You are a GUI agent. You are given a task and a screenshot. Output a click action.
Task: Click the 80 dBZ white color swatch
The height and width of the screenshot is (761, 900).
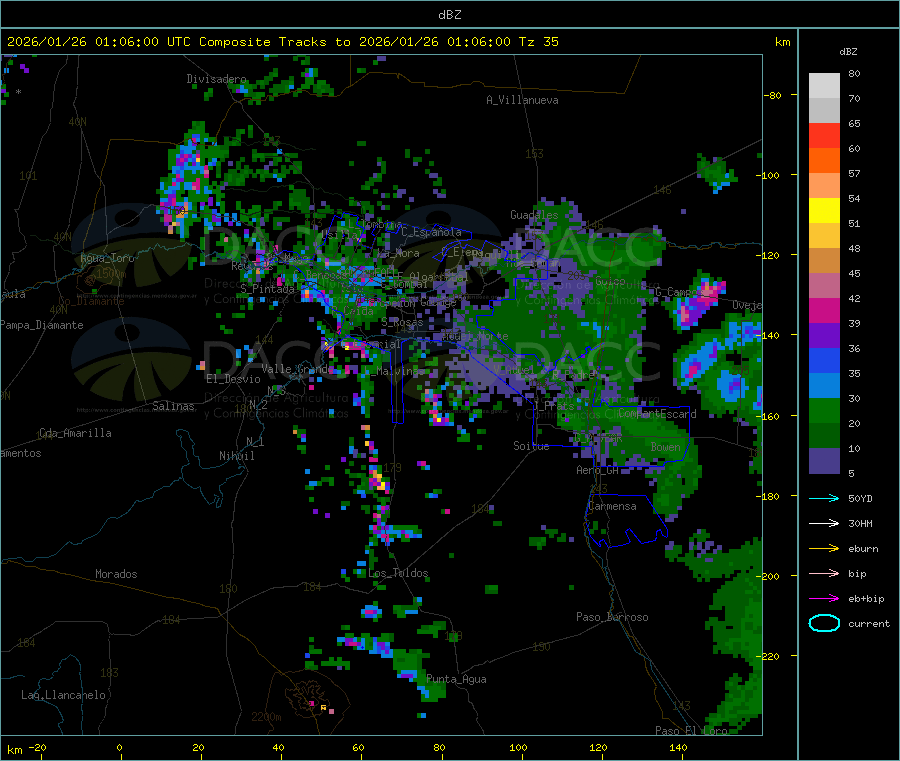pos(824,86)
